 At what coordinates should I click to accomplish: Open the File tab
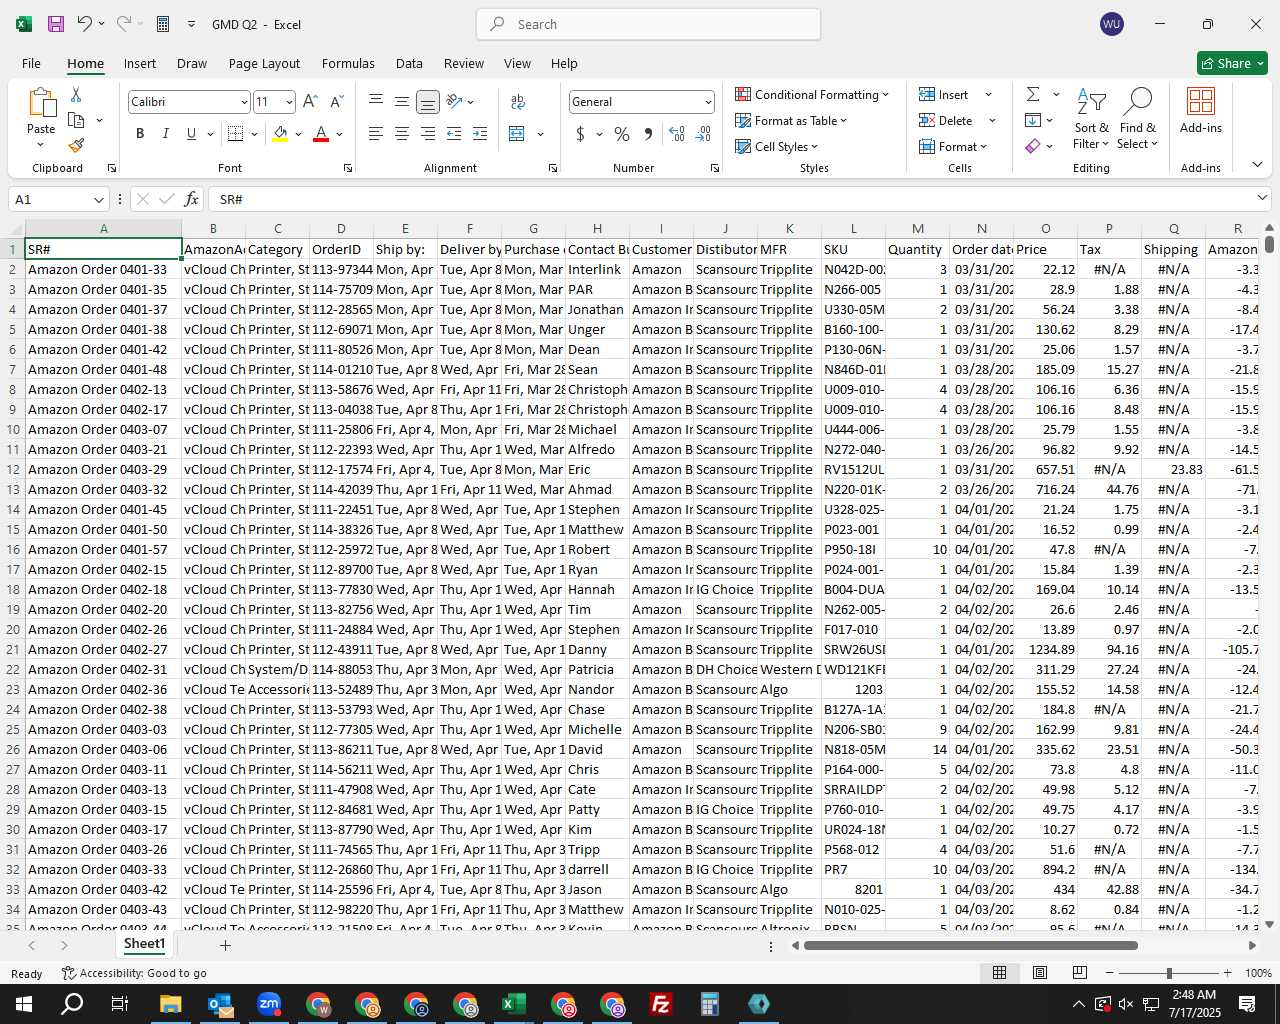point(31,63)
